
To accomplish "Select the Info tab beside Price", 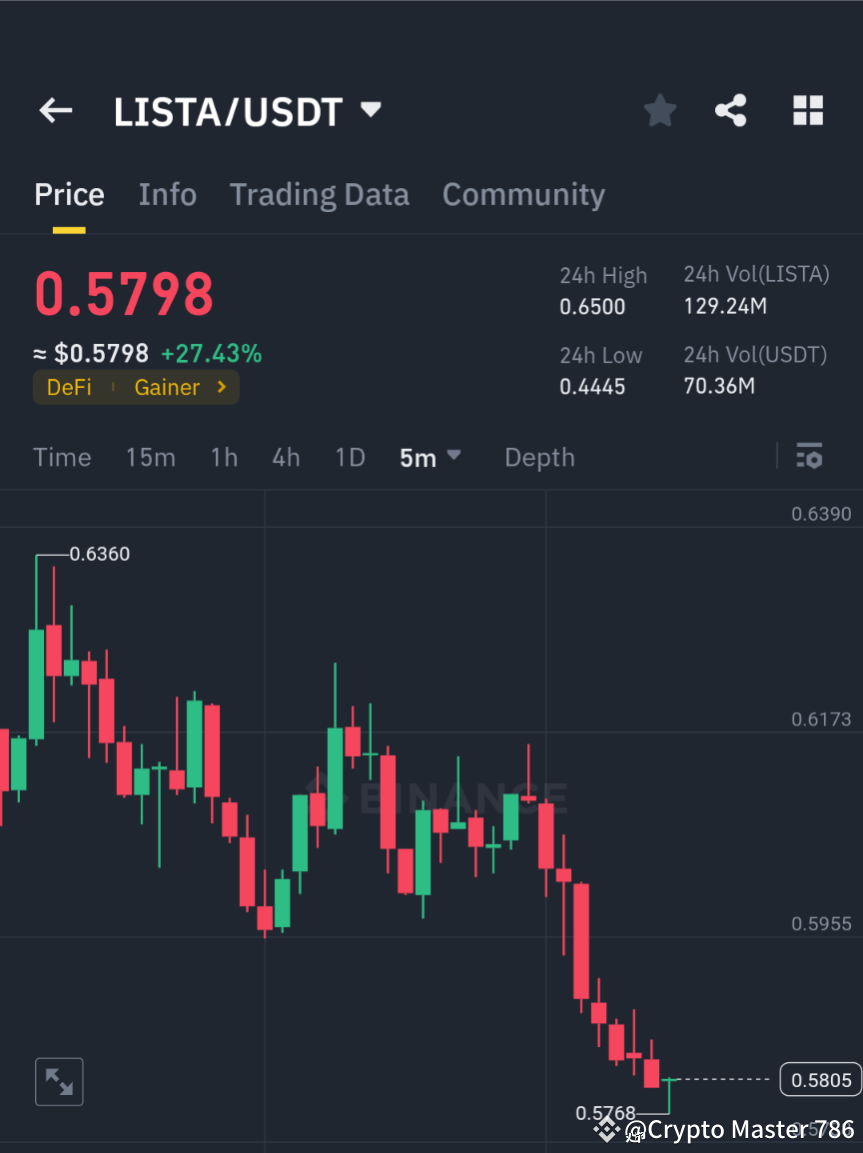I will 167,194.
